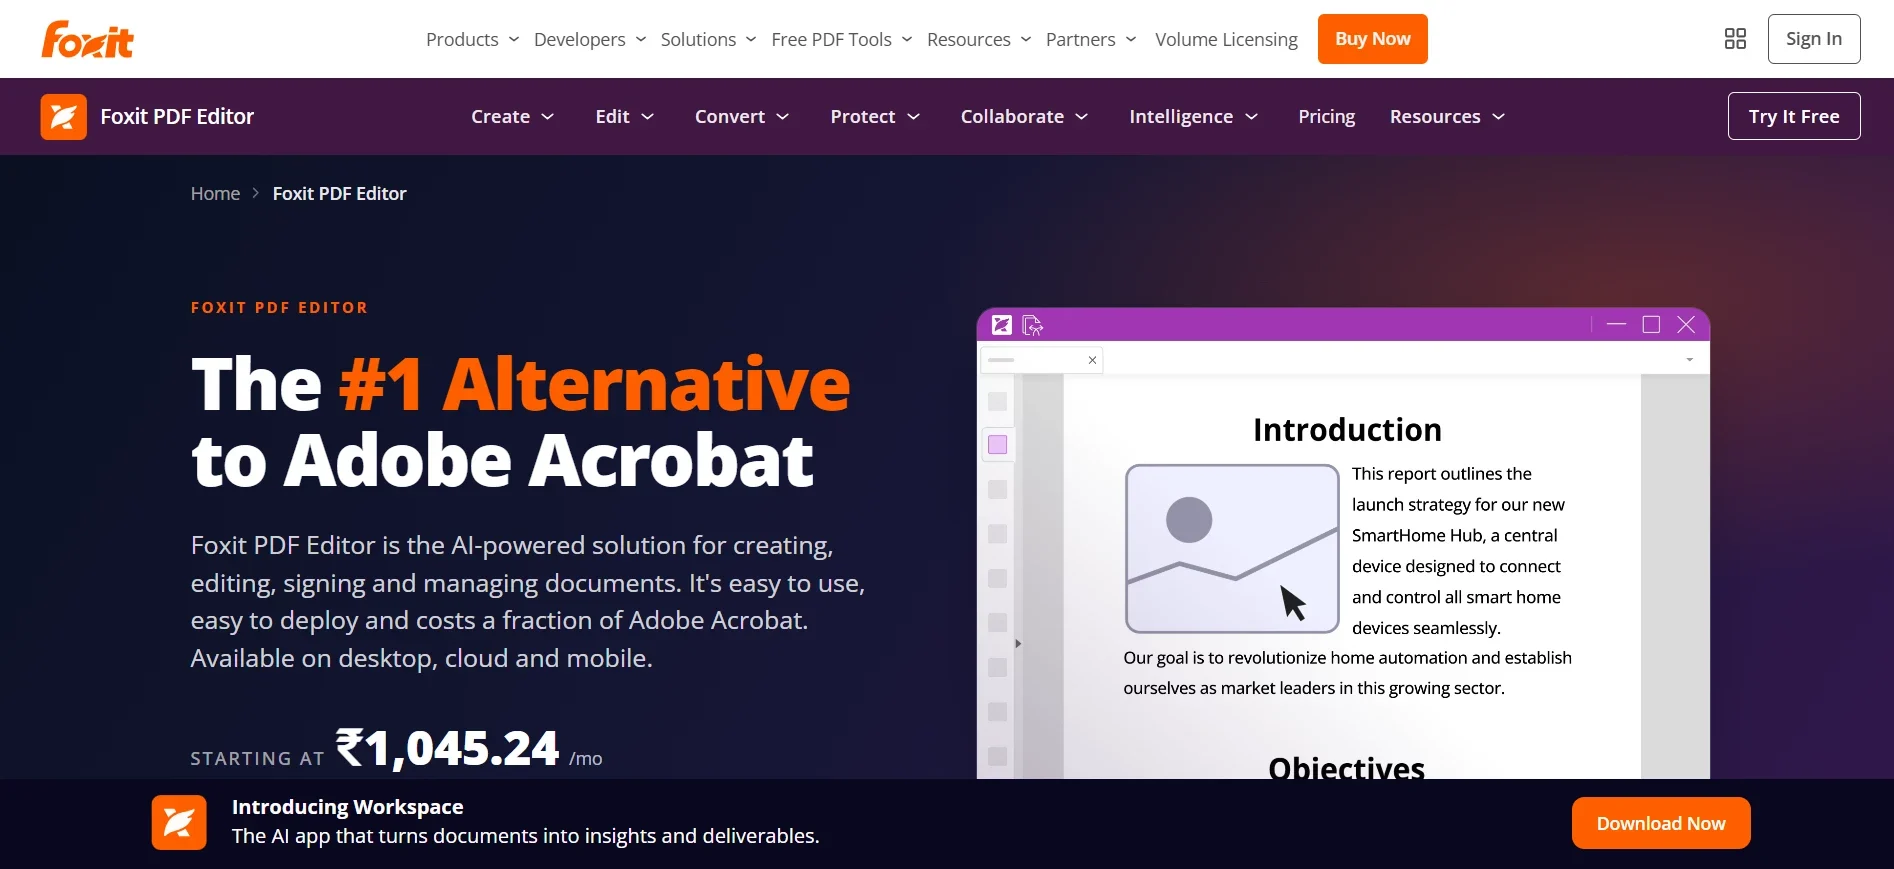The width and height of the screenshot is (1894, 869).
Task: Click the Introducing Workspace heading
Action: 347,807
